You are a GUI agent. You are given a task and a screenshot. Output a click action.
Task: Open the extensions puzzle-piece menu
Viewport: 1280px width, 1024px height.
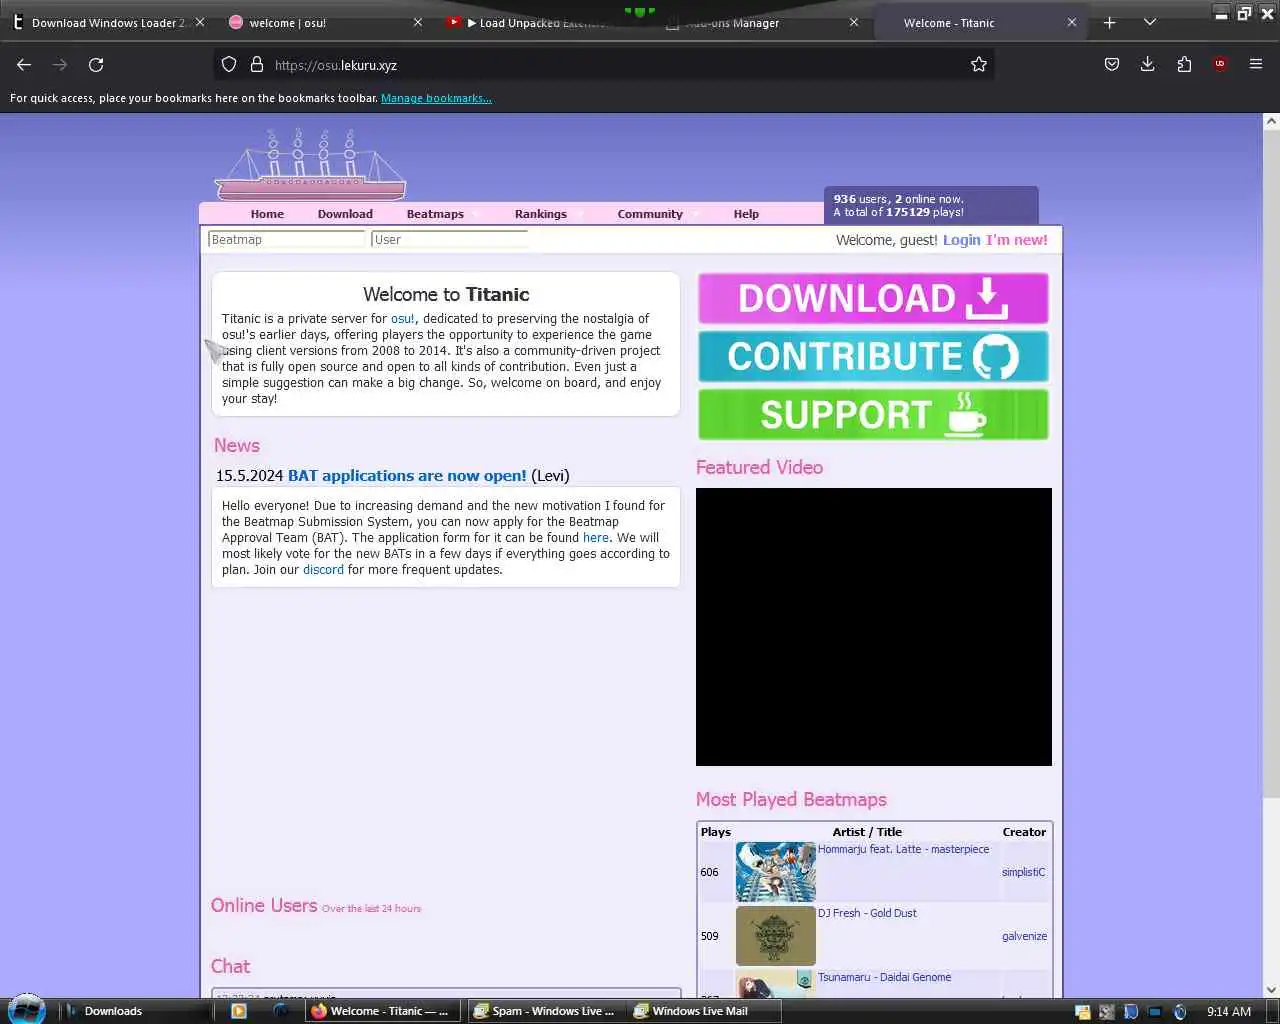1184,64
